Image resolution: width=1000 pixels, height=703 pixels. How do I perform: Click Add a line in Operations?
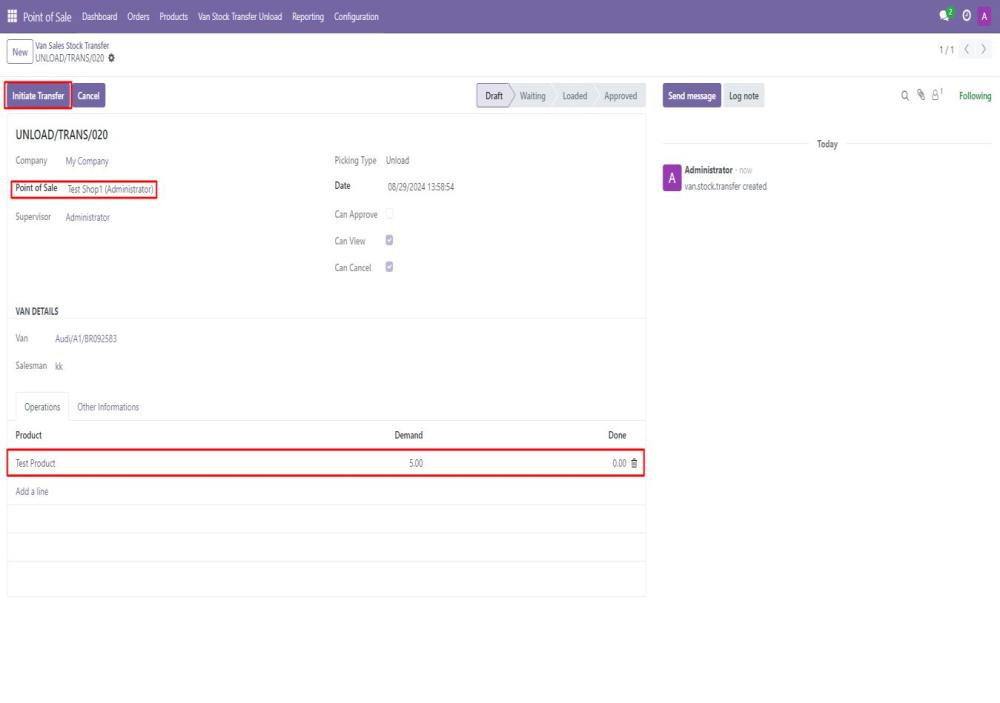click(x=32, y=491)
